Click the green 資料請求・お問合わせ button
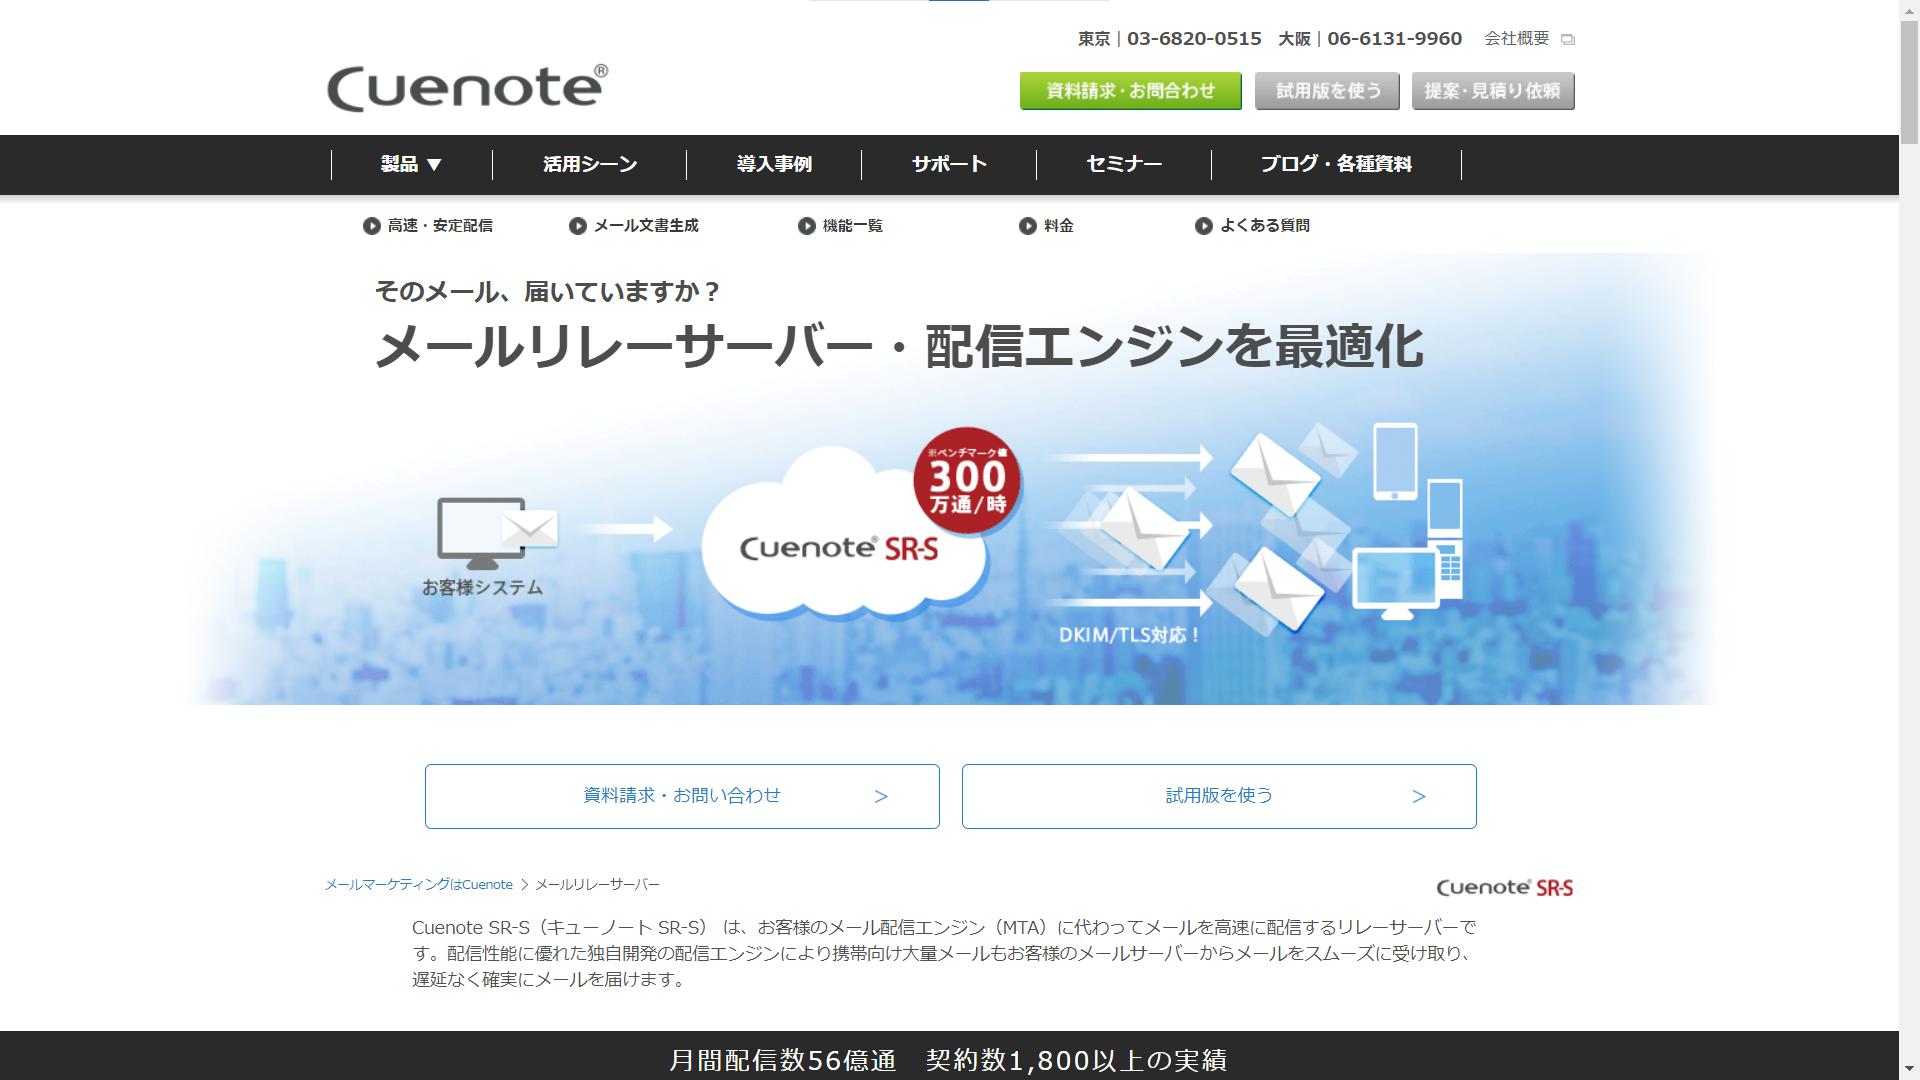This screenshot has width=1920, height=1080. click(x=1130, y=91)
